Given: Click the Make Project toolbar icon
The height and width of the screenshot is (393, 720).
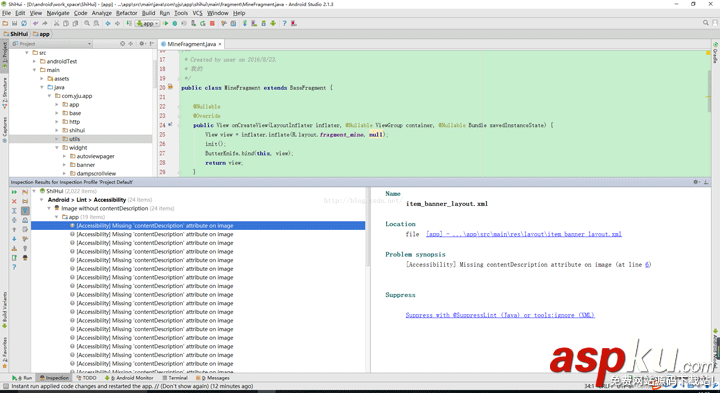Looking at the screenshot, I should pos(129,23).
